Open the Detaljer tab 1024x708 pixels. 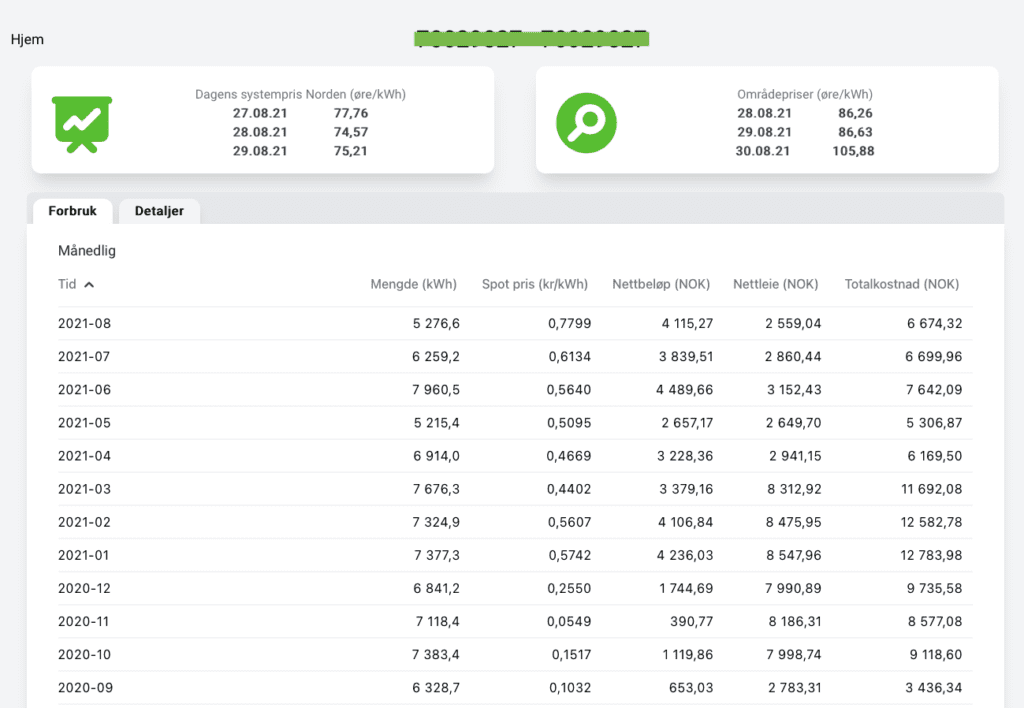click(159, 211)
